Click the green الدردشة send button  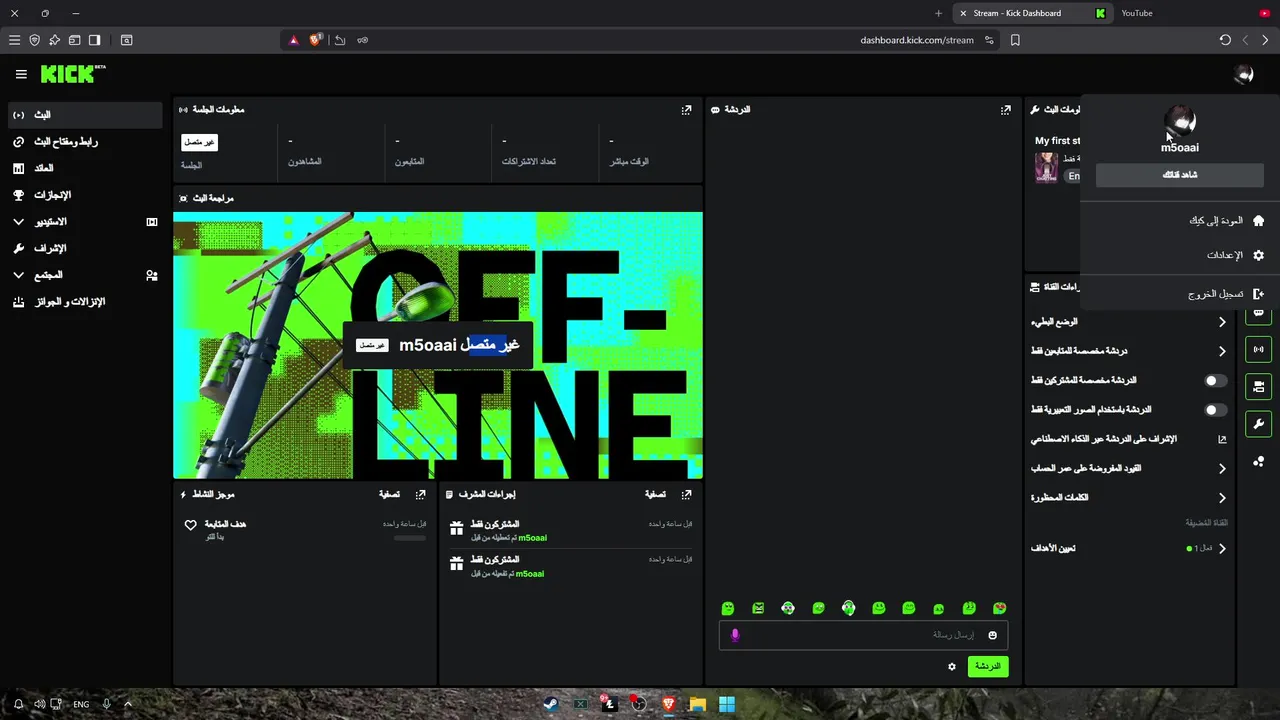pyautogui.click(x=987, y=666)
